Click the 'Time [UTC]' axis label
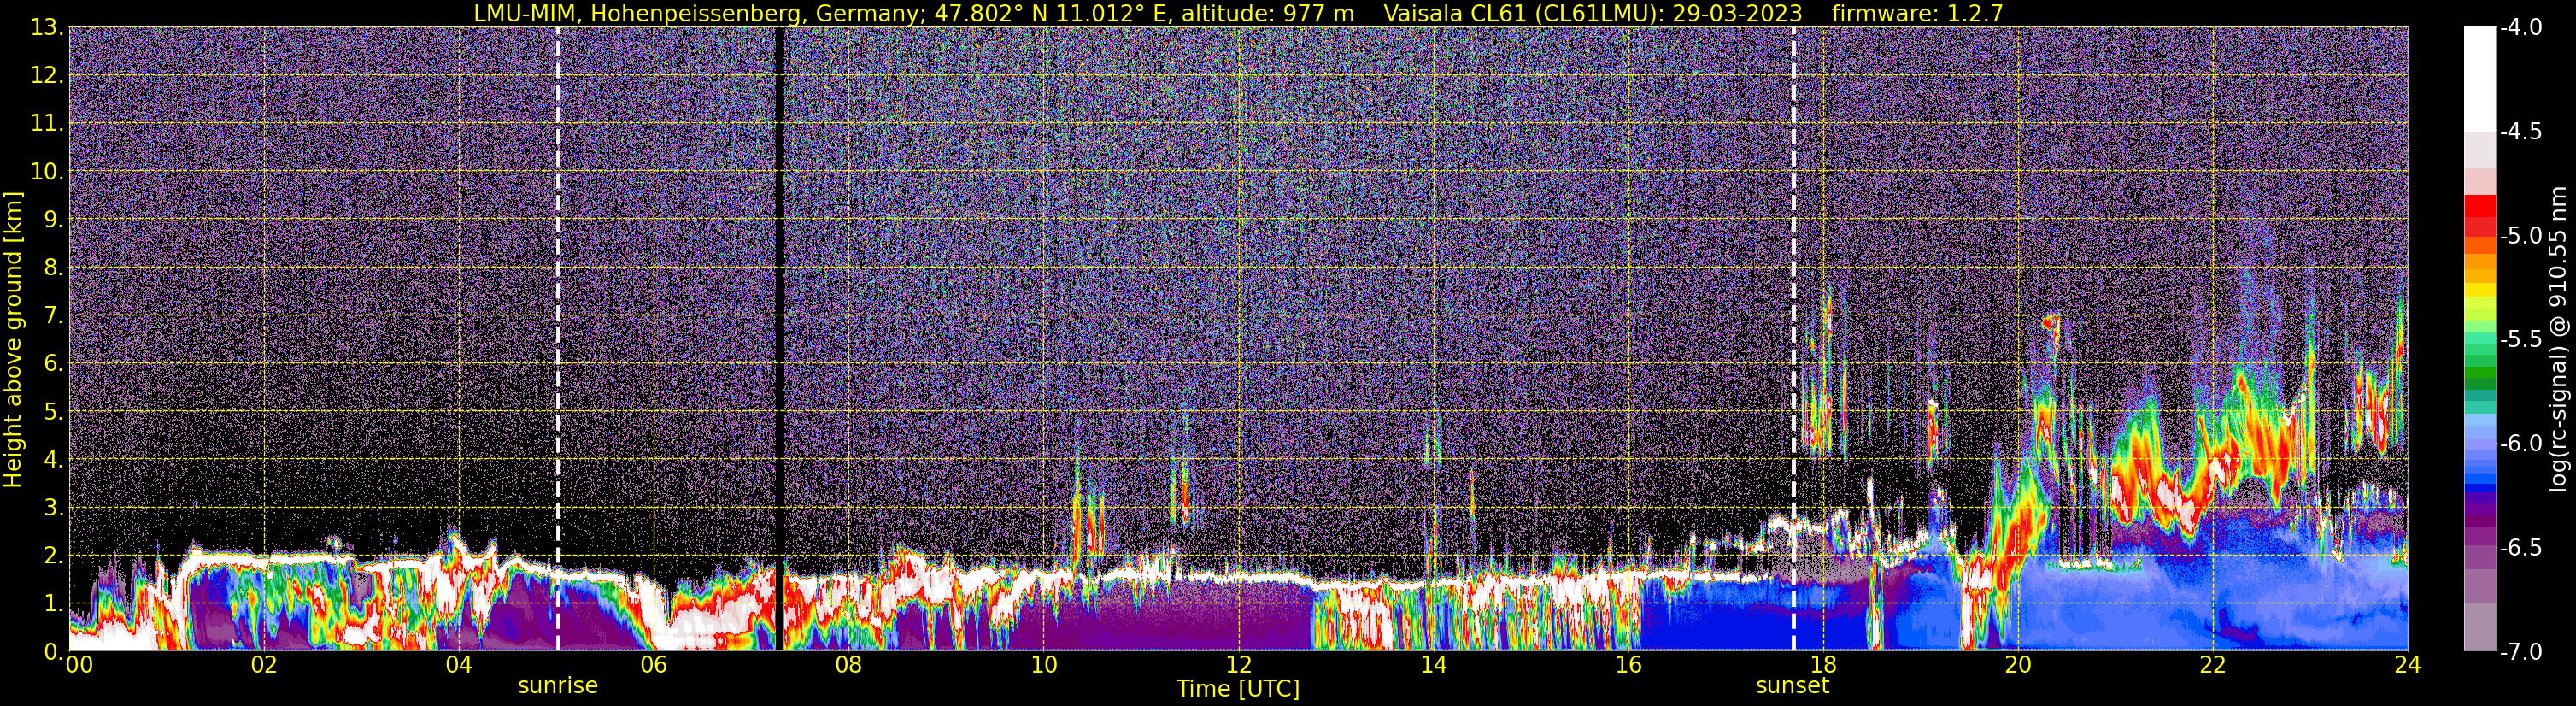Image resolution: width=2576 pixels, height=706 pixels. tap(1238, 689)
